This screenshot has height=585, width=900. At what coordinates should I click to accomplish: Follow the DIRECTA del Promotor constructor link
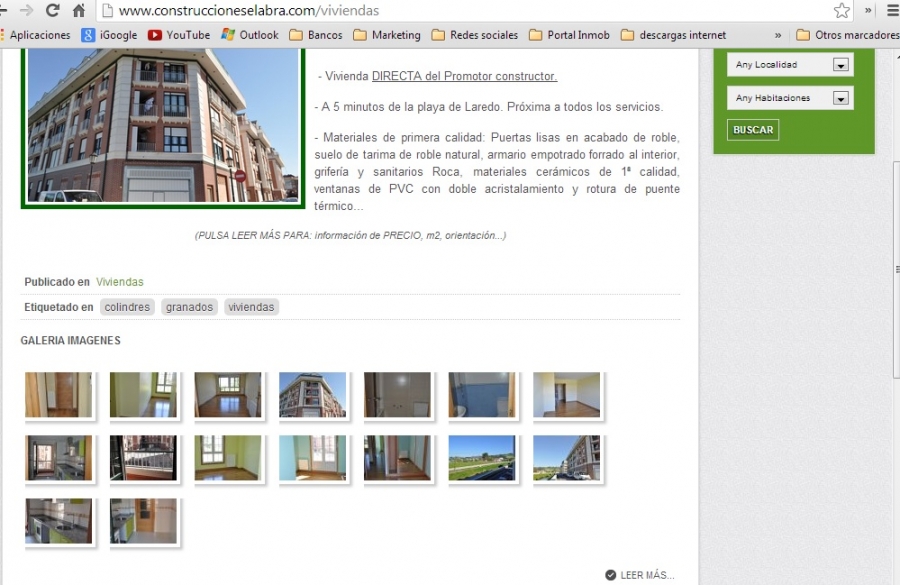pos(464,76)
